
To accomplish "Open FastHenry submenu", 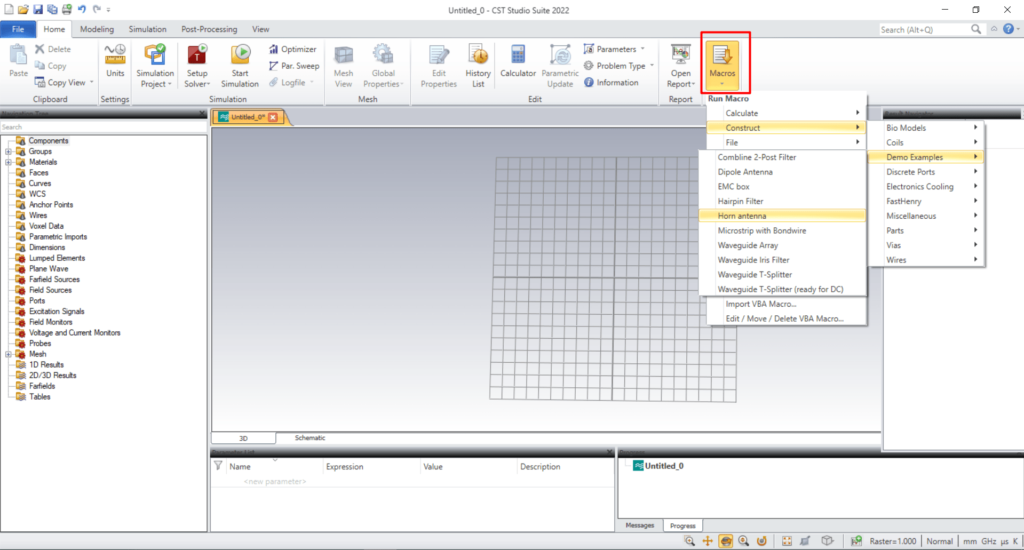I will (x=927, y=201).
